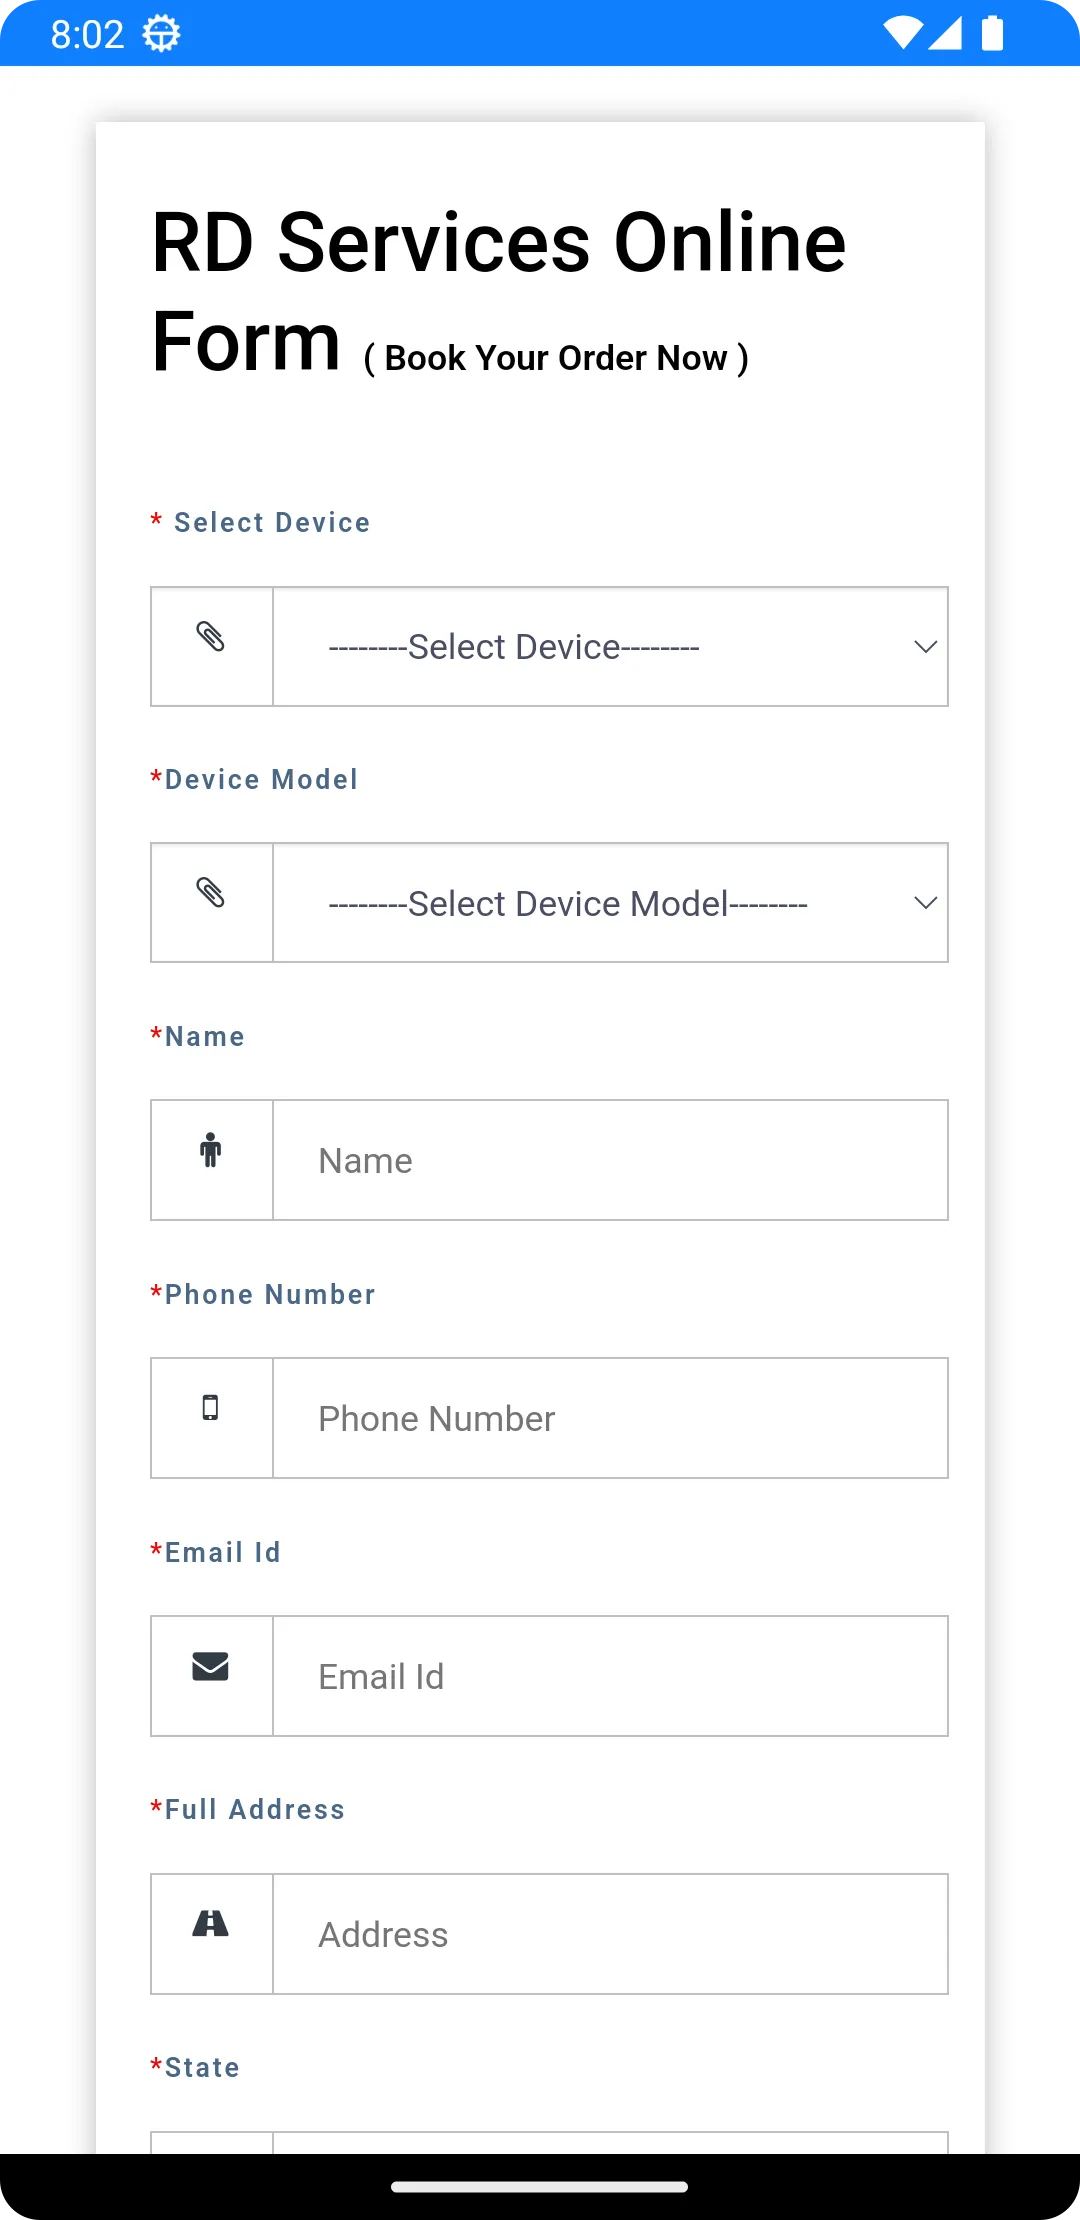Click inside the Name input field
This screenshot has width=1080, height=2220.
point(610,1160)
